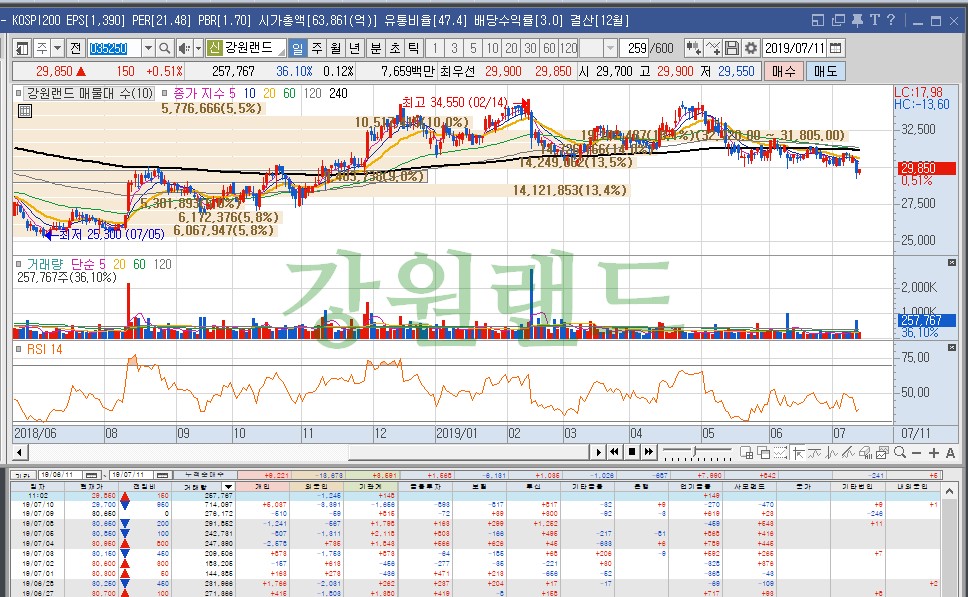Select the 일 daily period toggle
This screenshot has height=597, width=968.
coord(298,48)
